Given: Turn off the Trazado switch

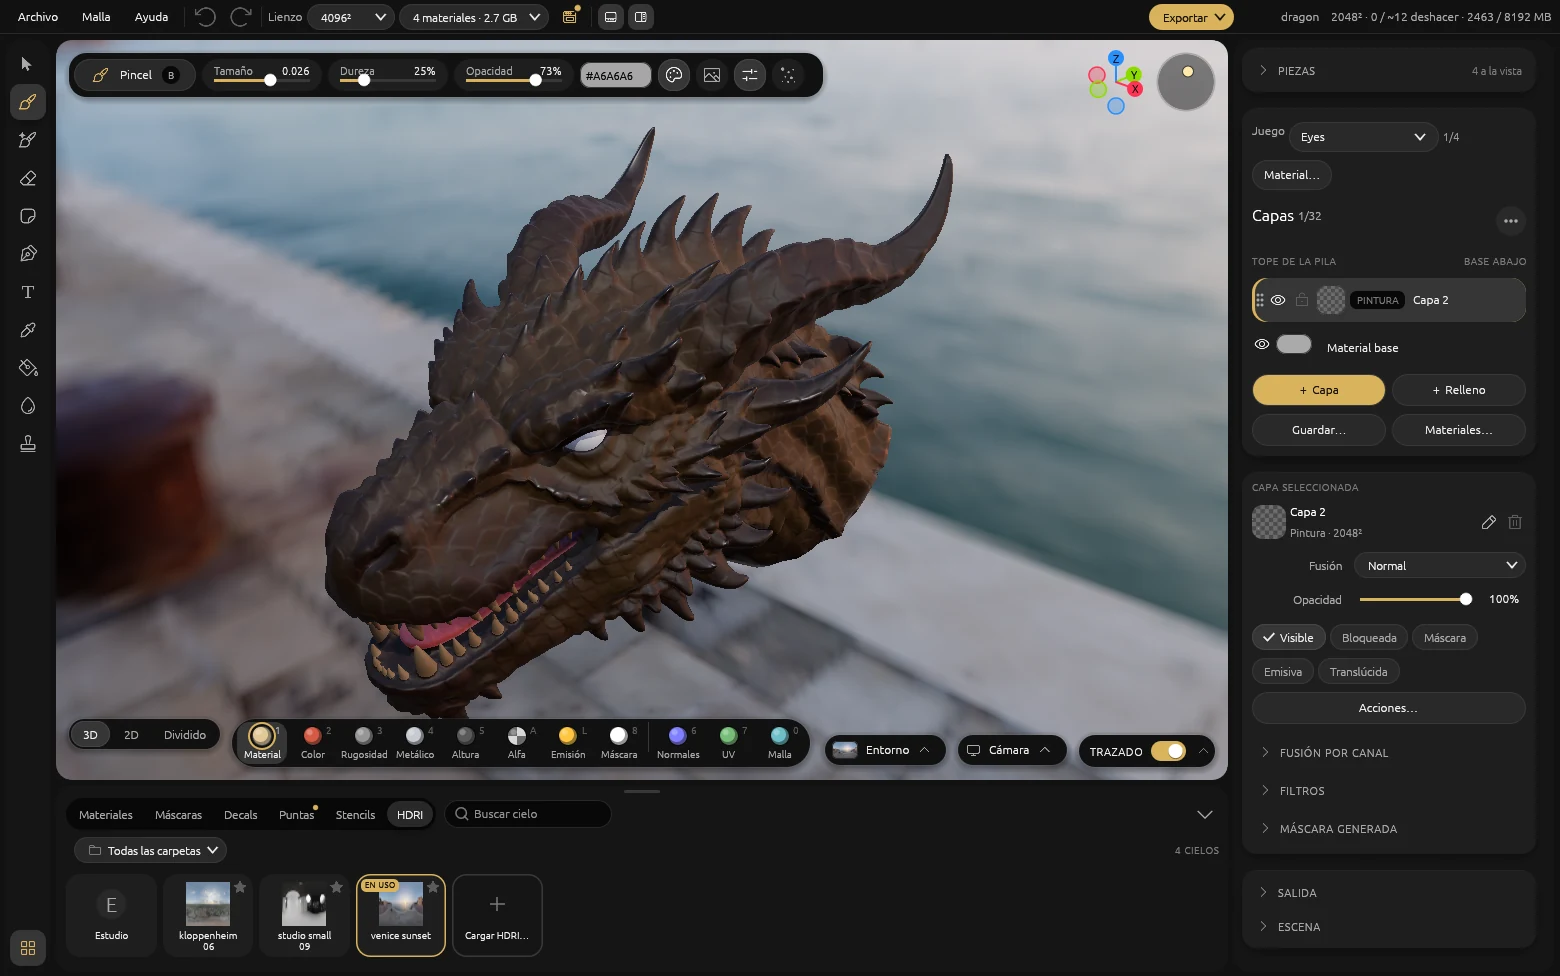Looking at the screenshot, I should tap(1168, 751).
